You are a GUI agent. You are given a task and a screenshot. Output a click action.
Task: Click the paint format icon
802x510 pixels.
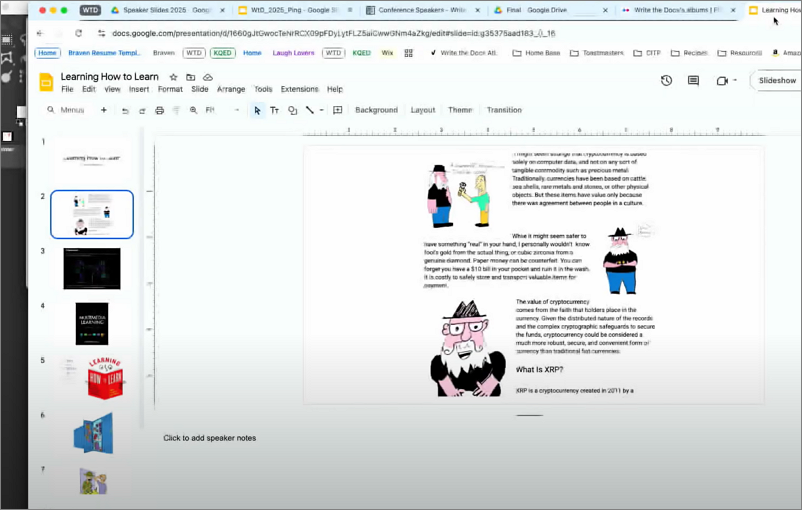176,110
